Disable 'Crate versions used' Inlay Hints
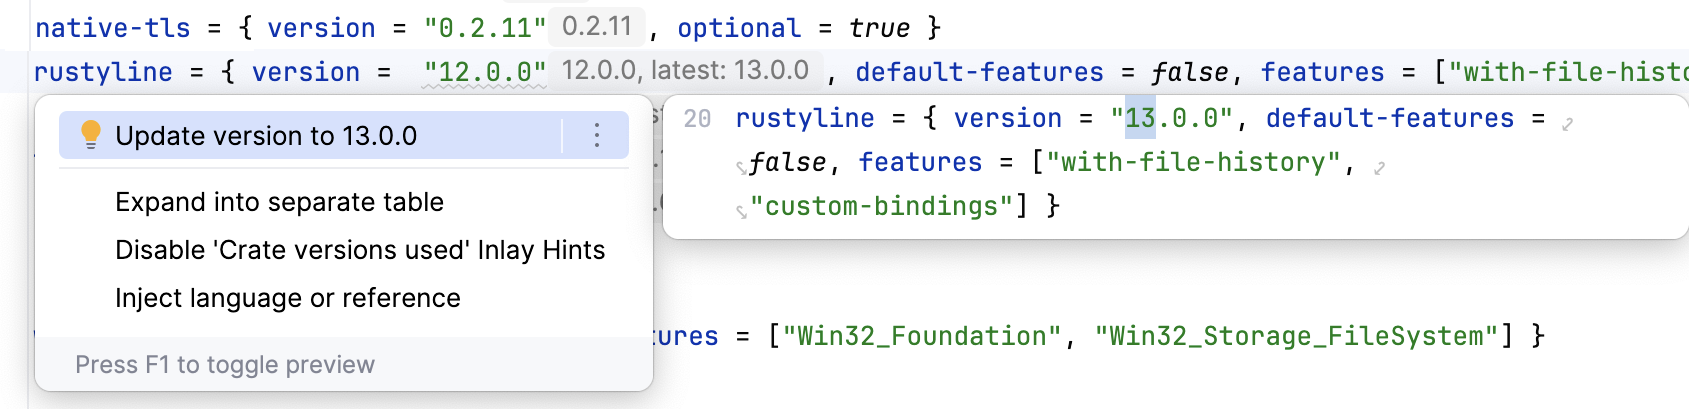The height and width of the screenshot is (409, 1689). click(360, 250)
